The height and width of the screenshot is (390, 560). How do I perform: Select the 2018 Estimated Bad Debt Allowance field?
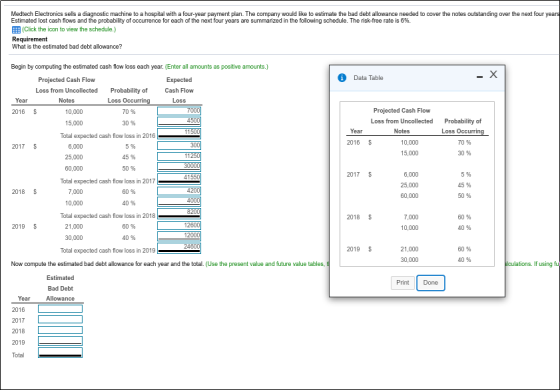(60, 330)
